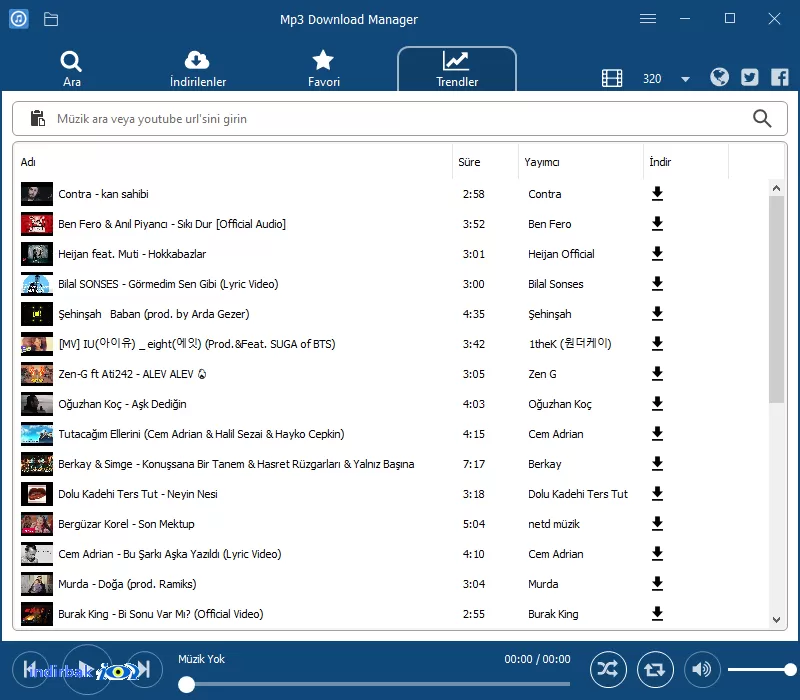Click the volume slider handle
The image size is (800, 700).
[790, 669]
